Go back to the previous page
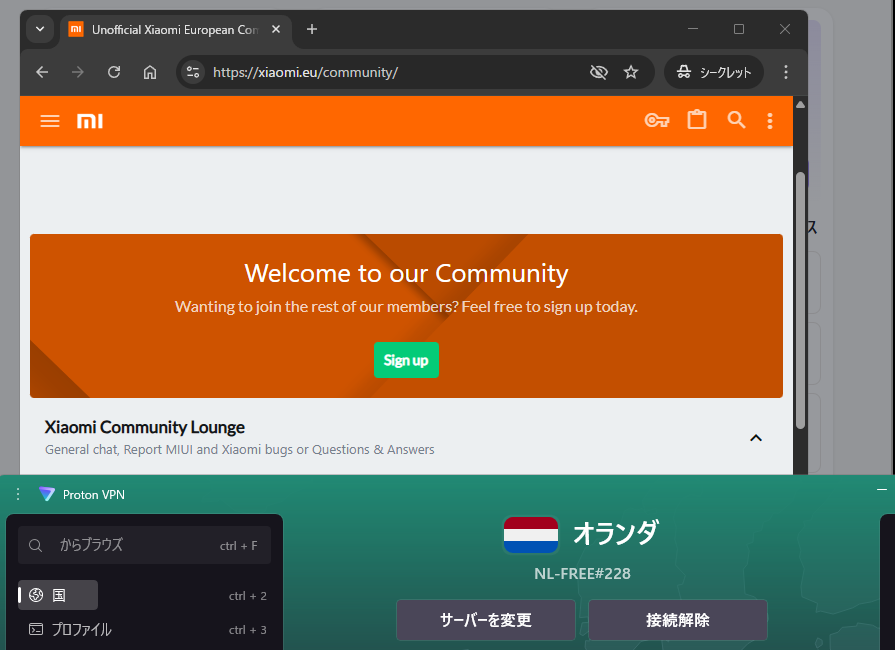Image resolution: width=895 pixels, height=650 pixels. pos(42,72)
